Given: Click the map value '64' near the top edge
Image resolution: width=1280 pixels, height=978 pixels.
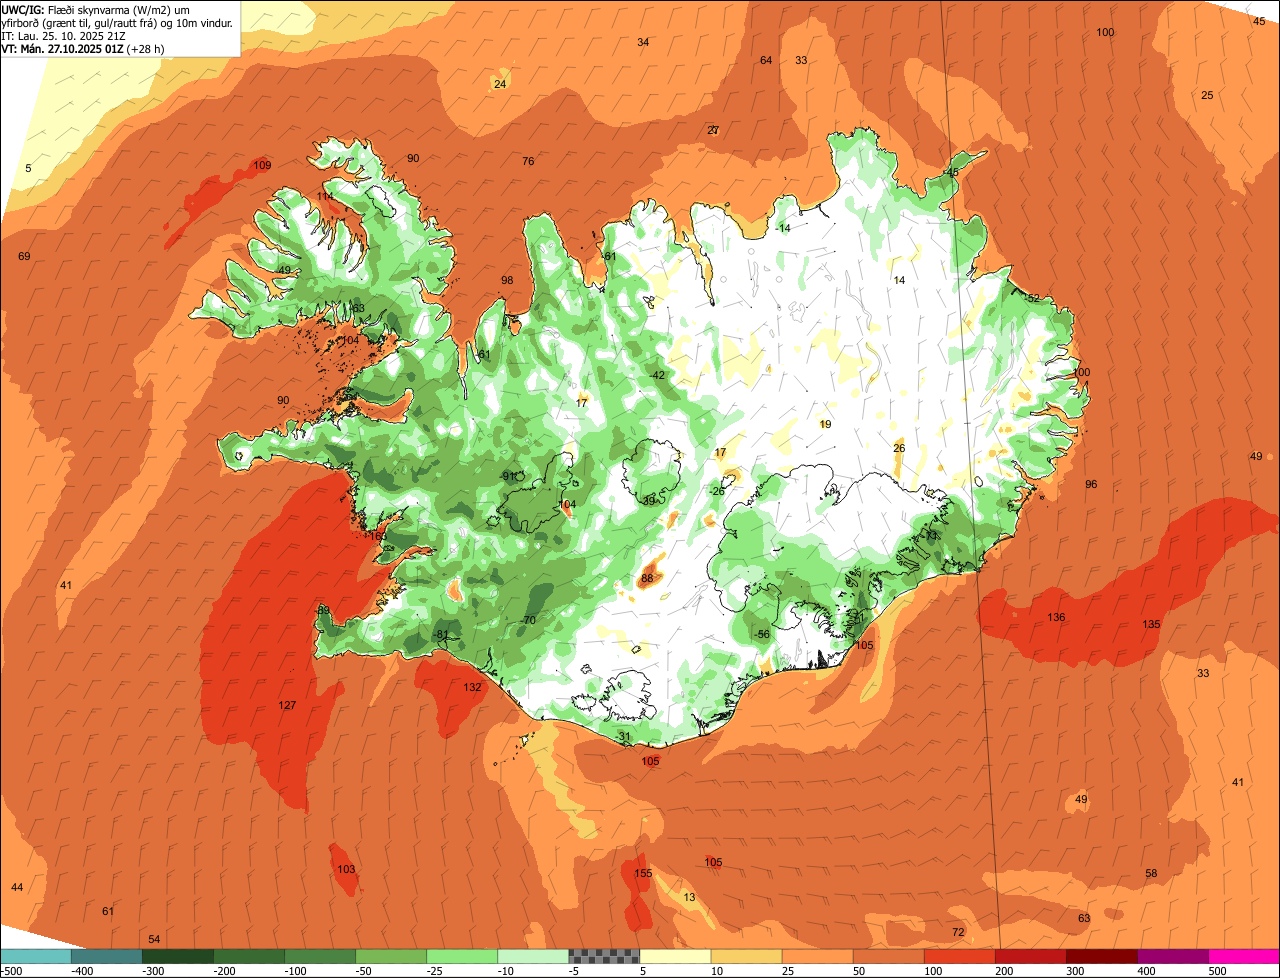Looking at the screenshot, I should pyautogui.click(x=766, y=60).
